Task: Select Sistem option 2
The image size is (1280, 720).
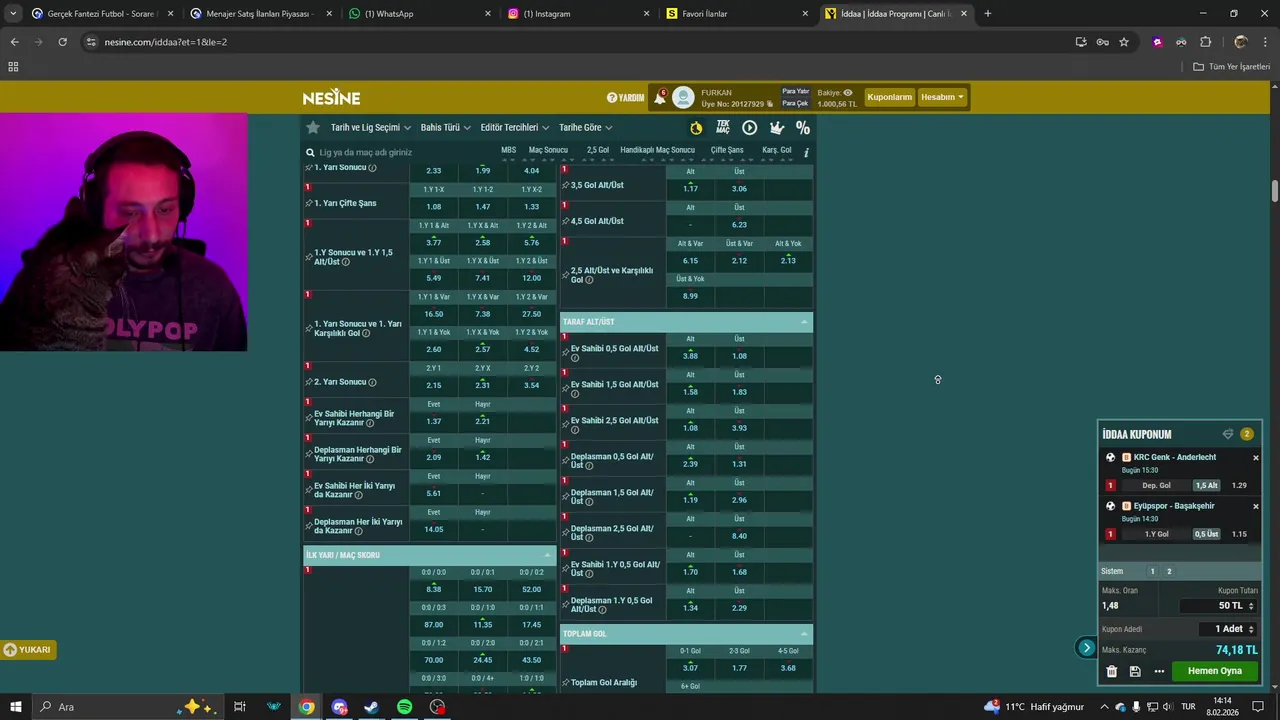Action: pyautogui.click(x=1169, y=571)
